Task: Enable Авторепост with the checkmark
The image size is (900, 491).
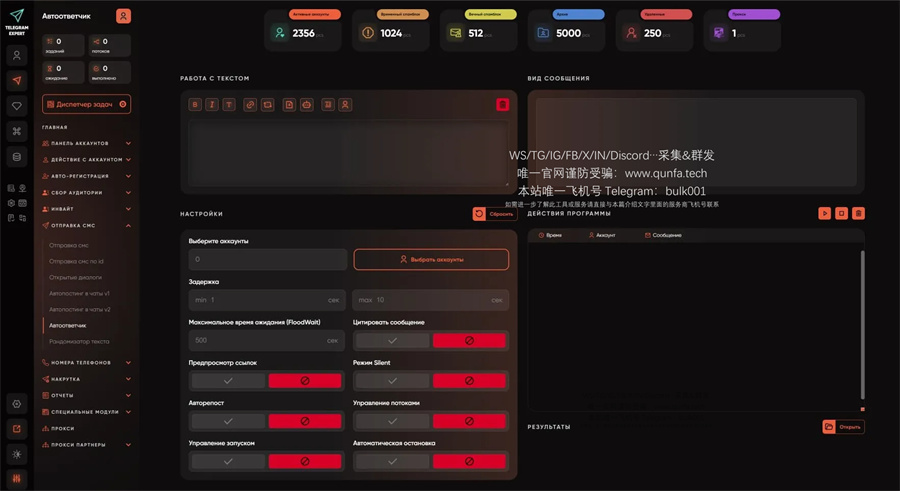Action: 228,421
